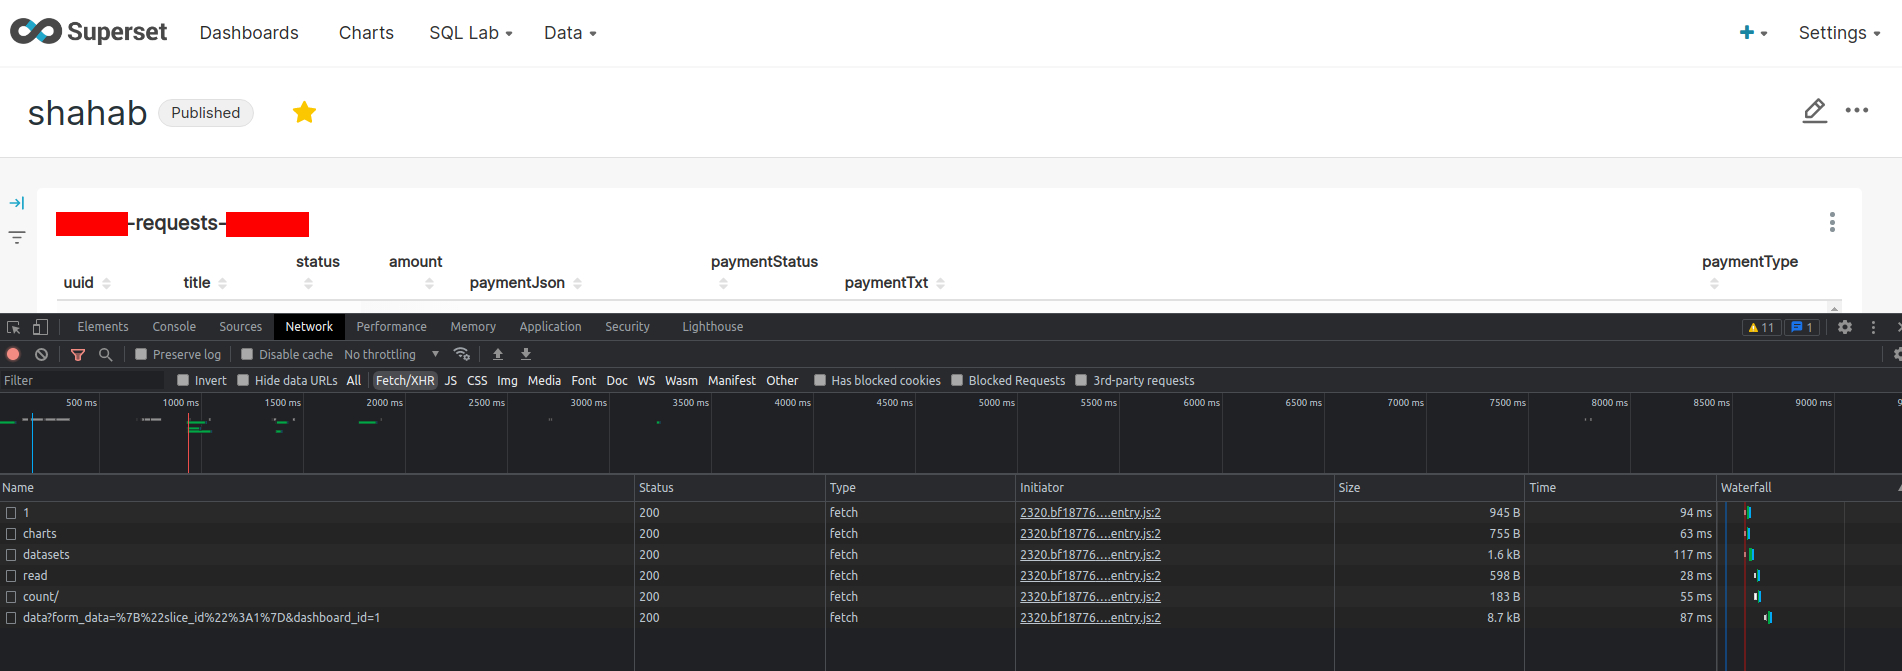Open the No throttling dropdown
This screenshot has width=1902, height=671.
click(x=392, y=354)
